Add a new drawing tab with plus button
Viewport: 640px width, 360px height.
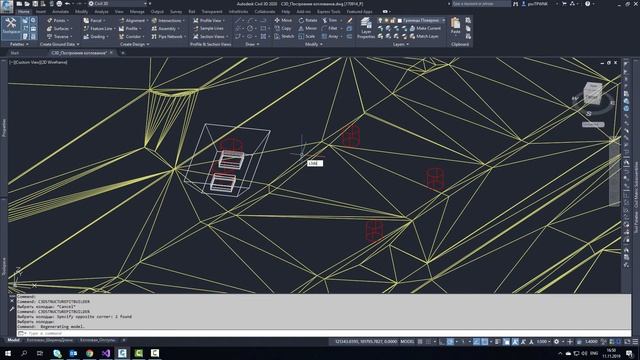[x=123, y=53]
